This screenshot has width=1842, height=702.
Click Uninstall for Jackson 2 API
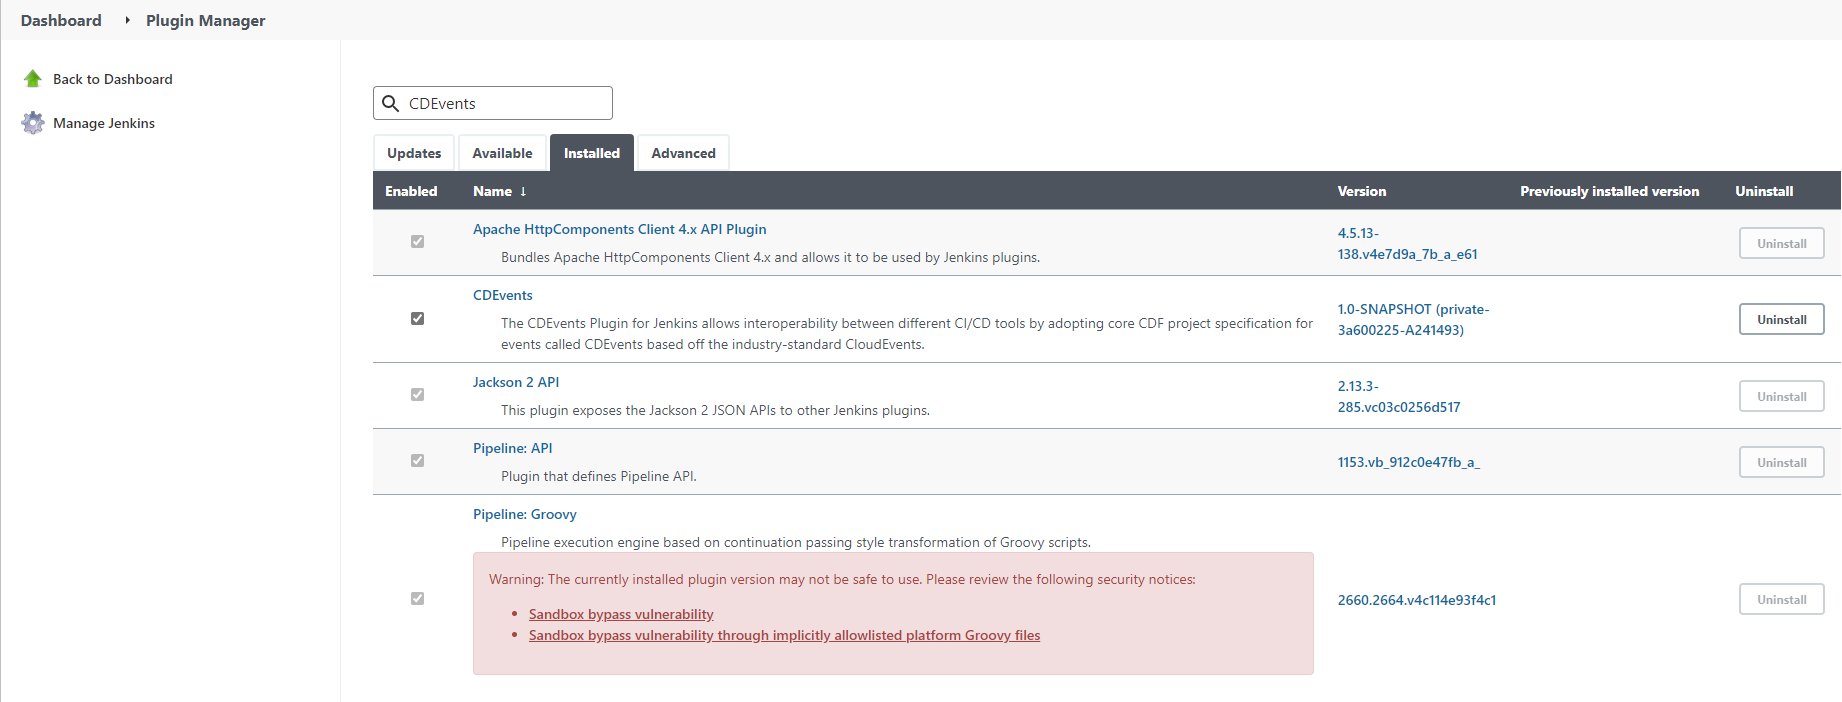(1782, 396)
